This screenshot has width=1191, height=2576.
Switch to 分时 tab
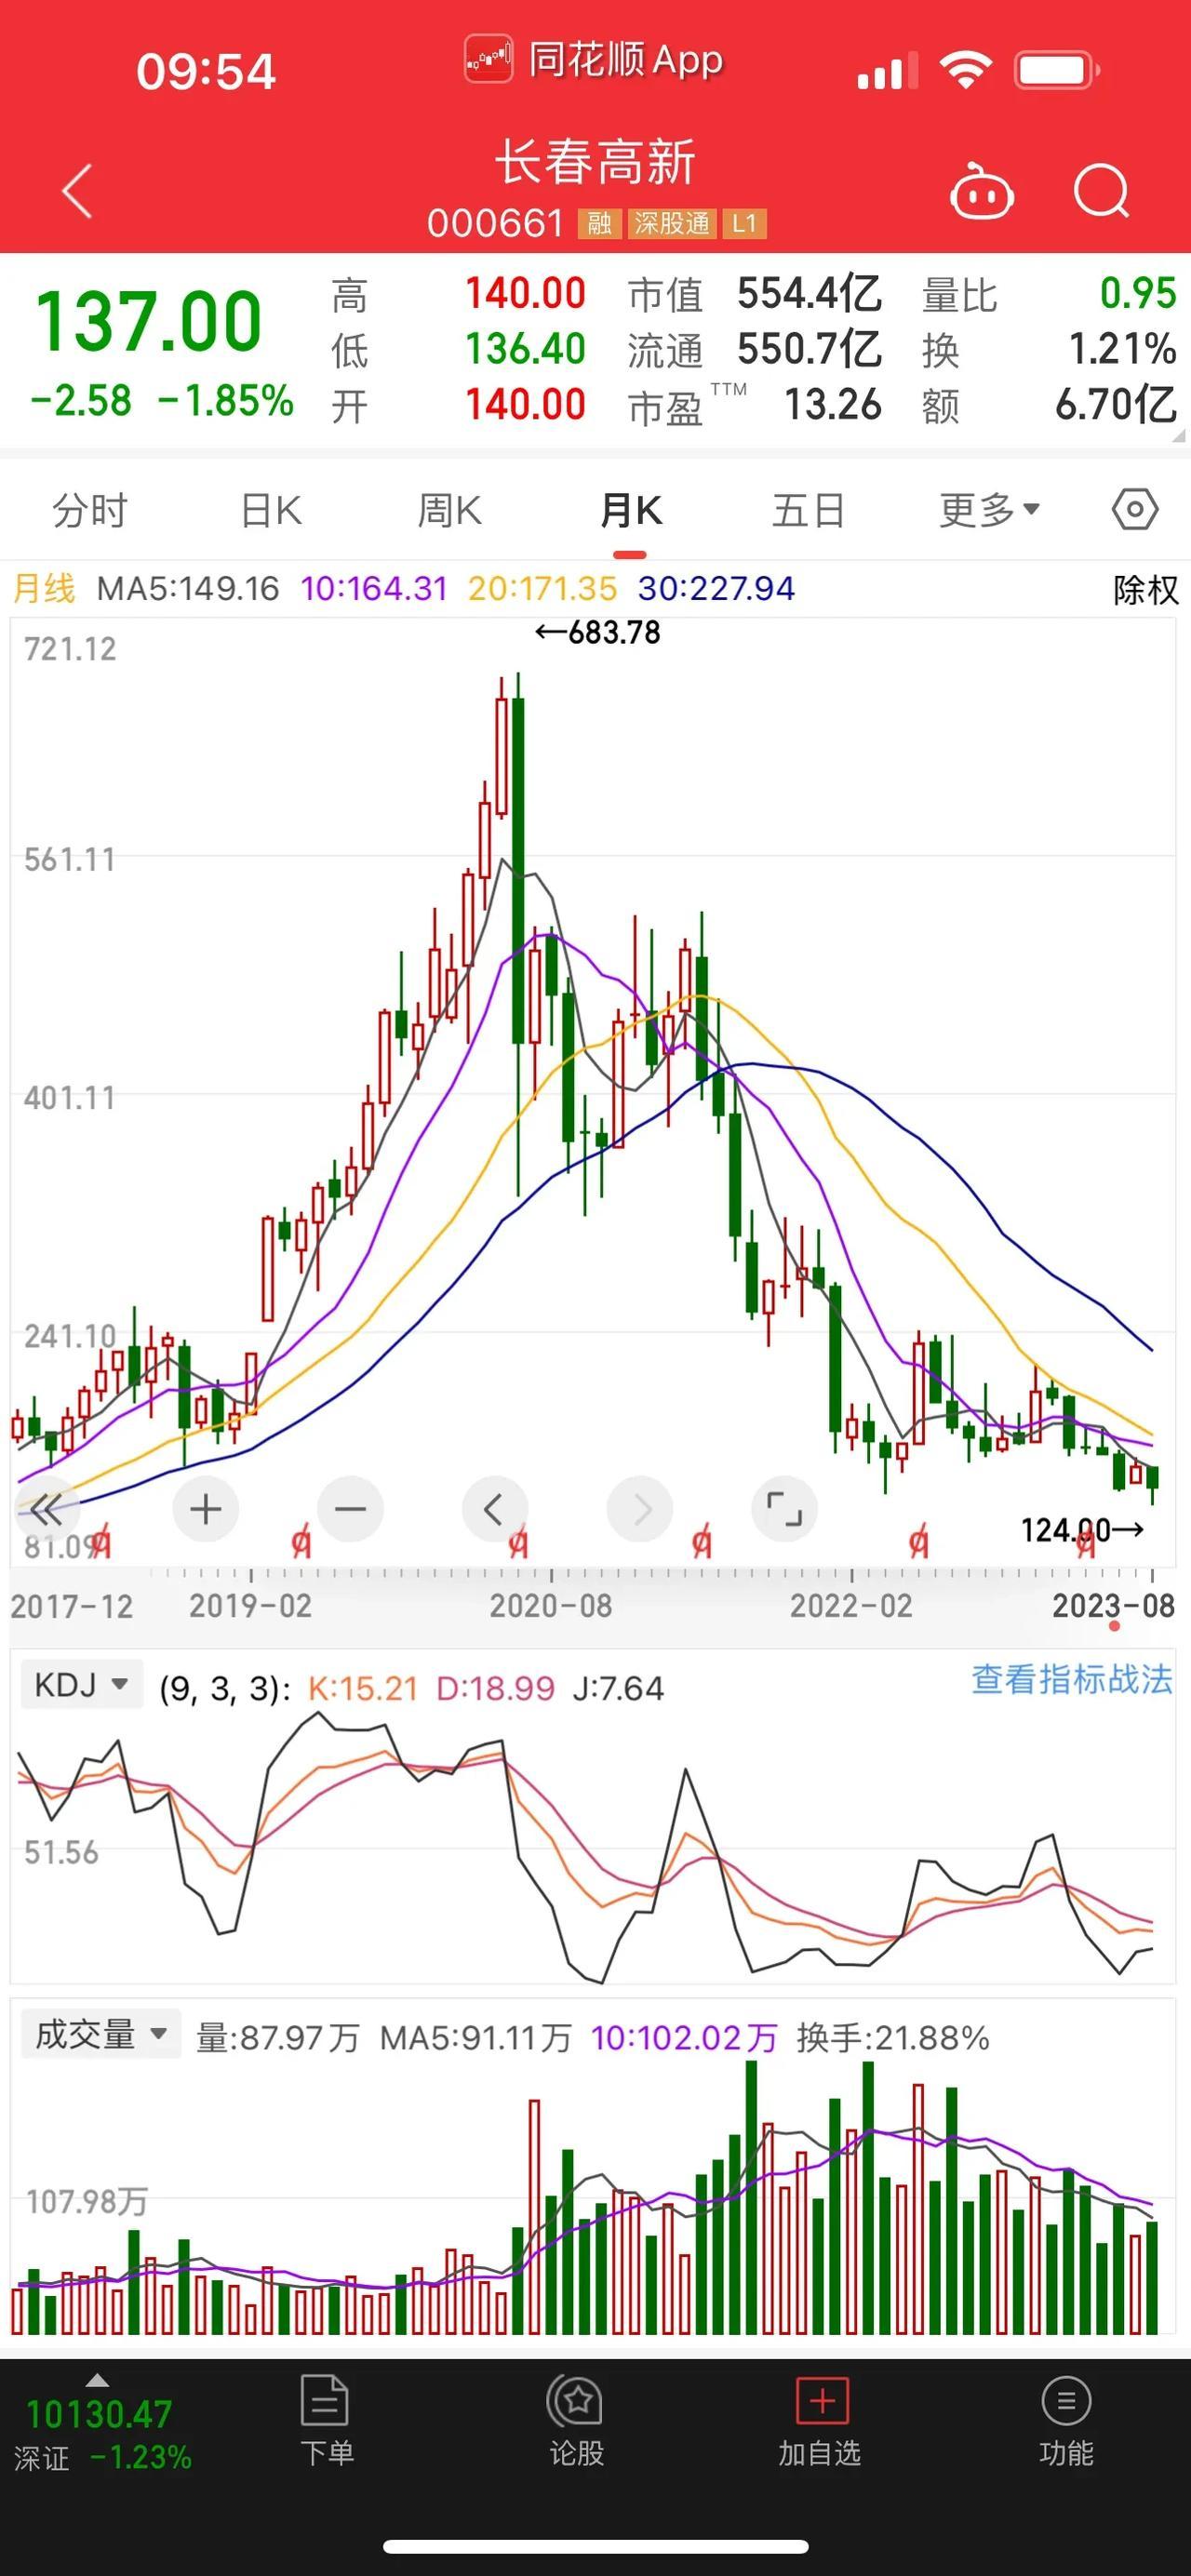point(90,510)
